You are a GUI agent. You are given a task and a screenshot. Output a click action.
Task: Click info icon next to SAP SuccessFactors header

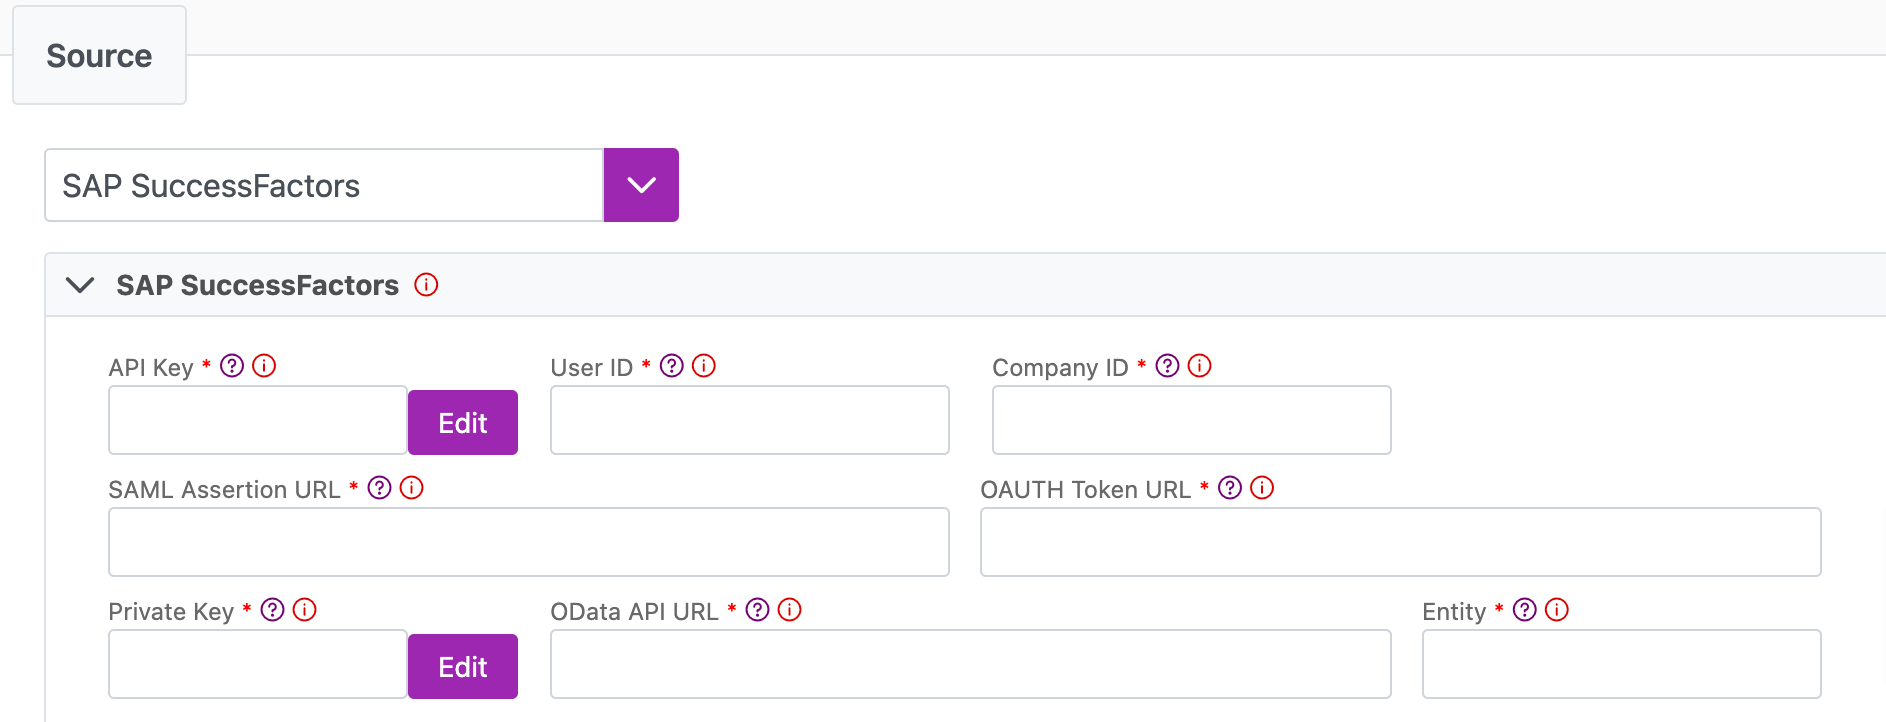(x=426, y=285)
